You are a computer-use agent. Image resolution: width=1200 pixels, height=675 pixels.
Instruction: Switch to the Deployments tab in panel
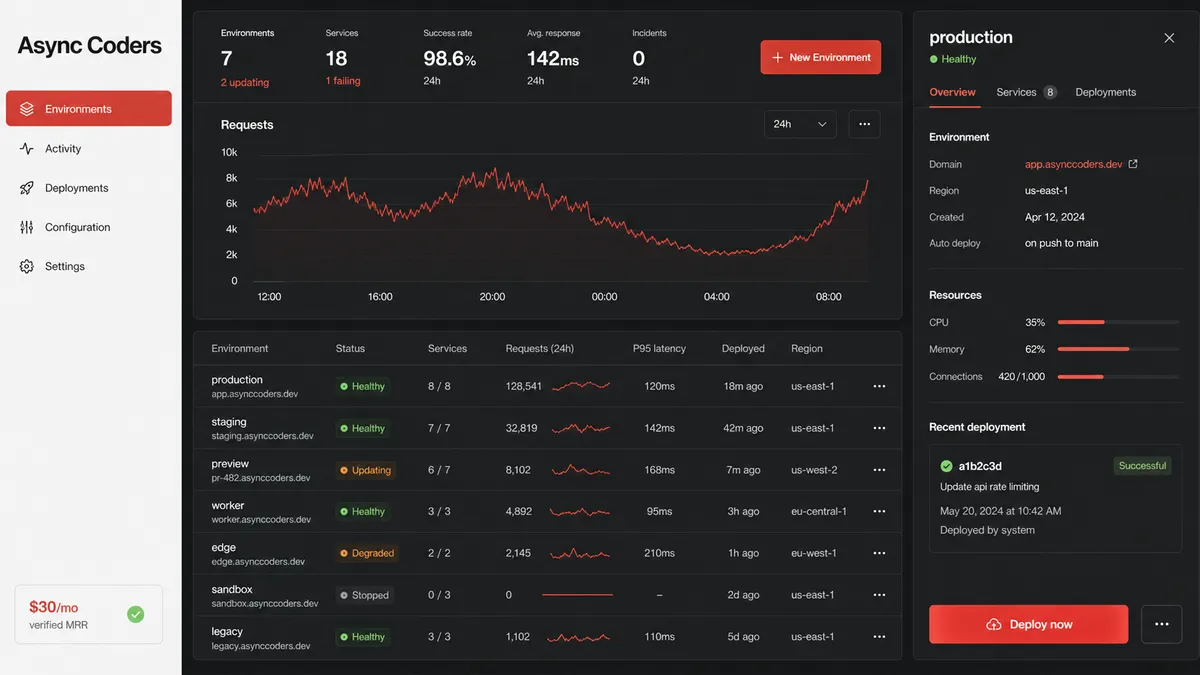point(1105,92)
